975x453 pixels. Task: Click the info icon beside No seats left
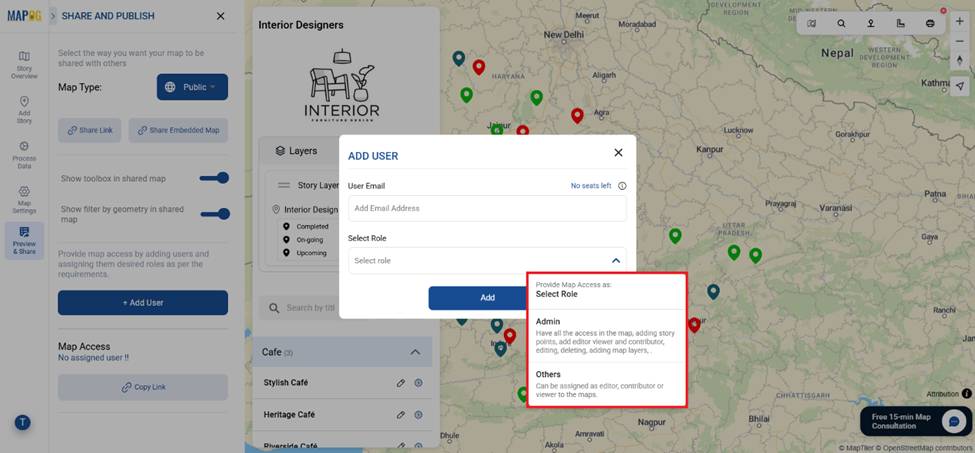[x=622, y=186]
